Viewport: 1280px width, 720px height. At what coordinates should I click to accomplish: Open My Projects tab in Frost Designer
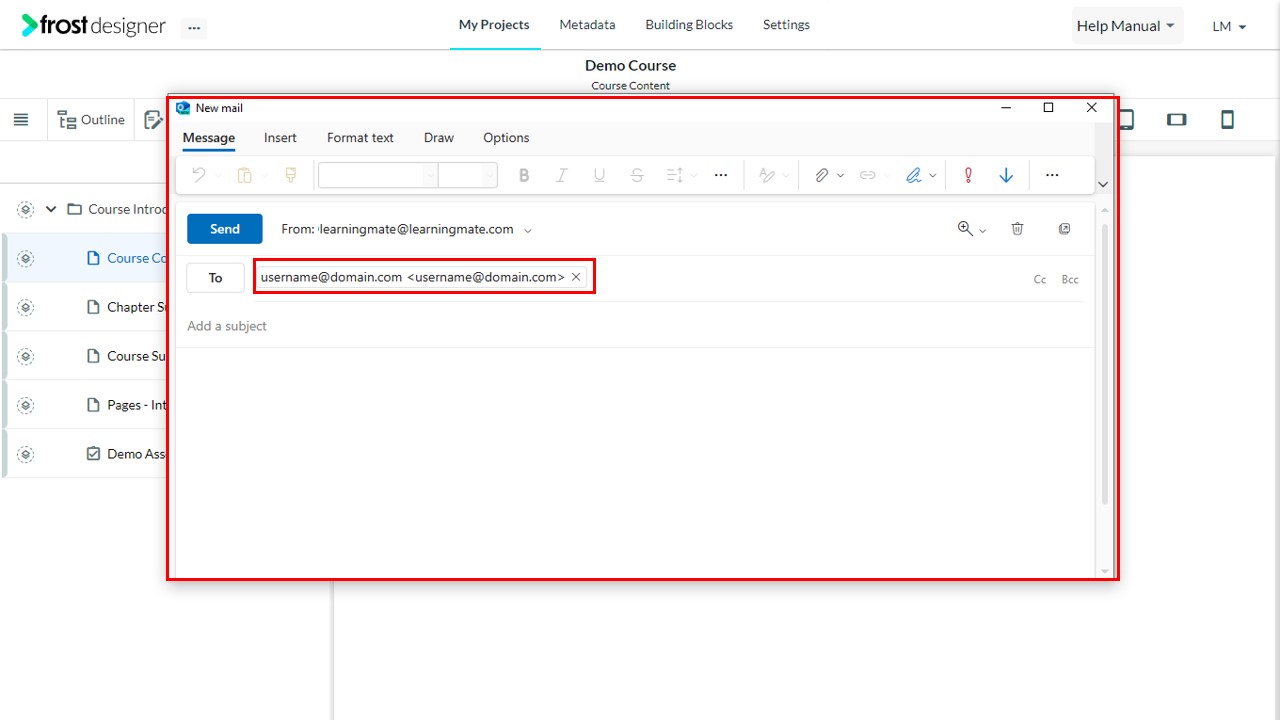click(494, 25)
